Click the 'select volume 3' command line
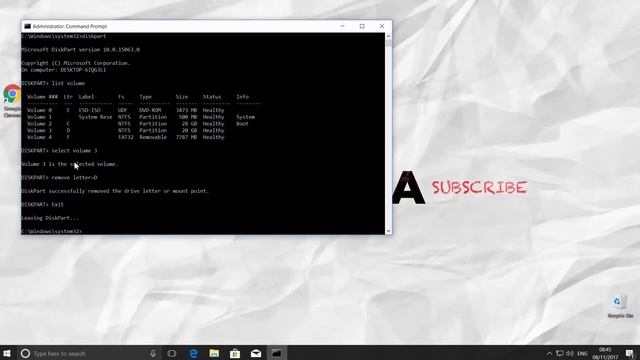The width and height of the screenshot is (640, 360). coord(59,151)
